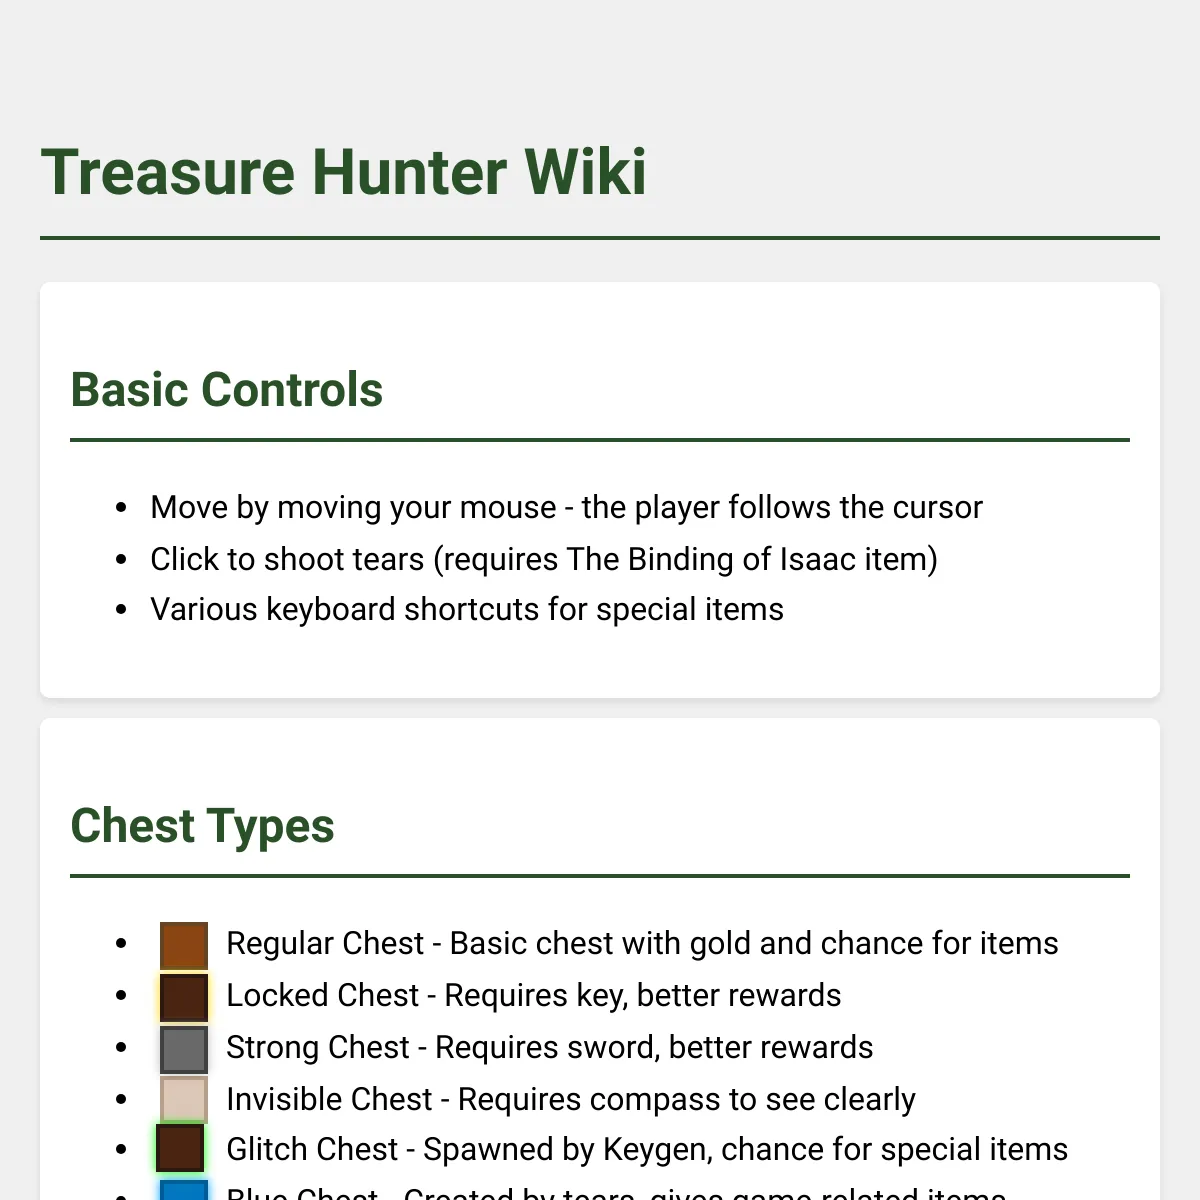This screenshot has width=1200, height=1200.
Task: Click the Regular Chest brown icon
Action: pyautogui.click(x=184, y=946)
